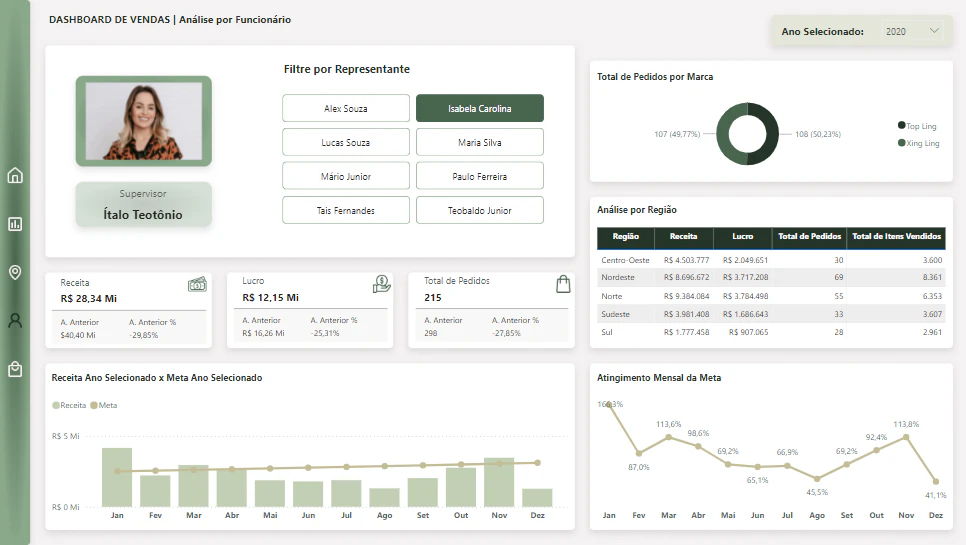Screen dimensions: 966x545
Task: Pick Paulo Ferreira in representative filter
Action: pos(479,176)
